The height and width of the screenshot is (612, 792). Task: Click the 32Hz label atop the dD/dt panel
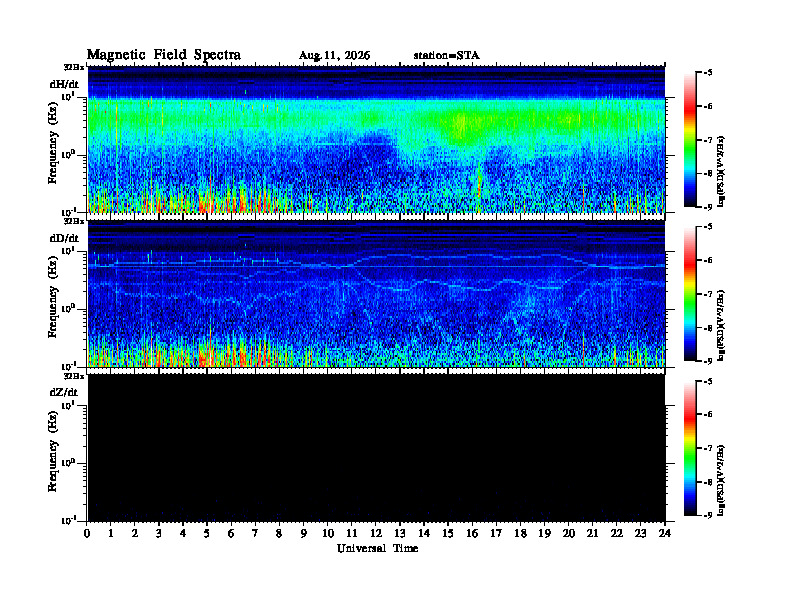click(x=73, y=221)
